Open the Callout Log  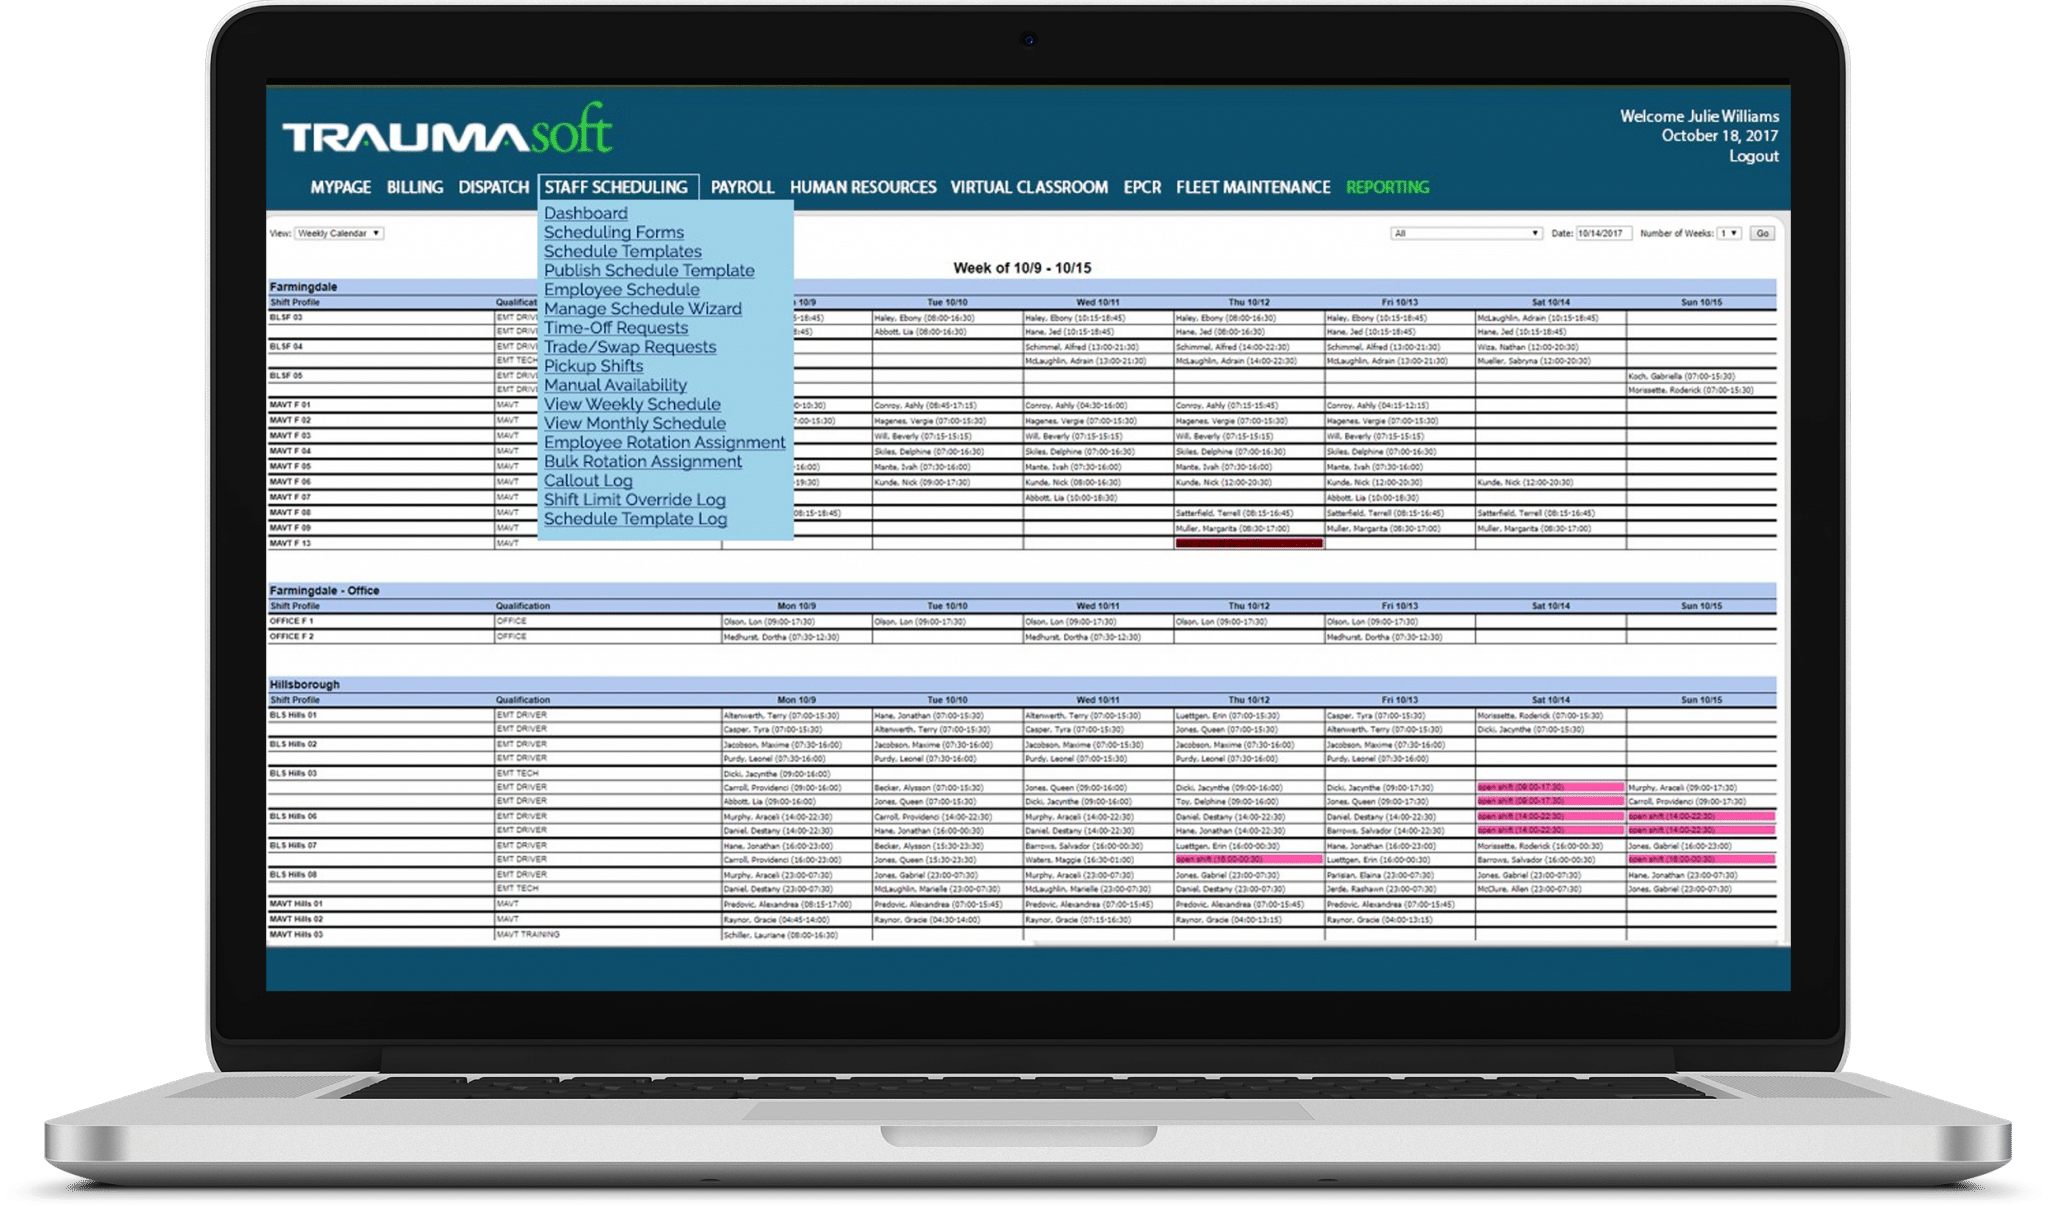[x=588, y=480]
